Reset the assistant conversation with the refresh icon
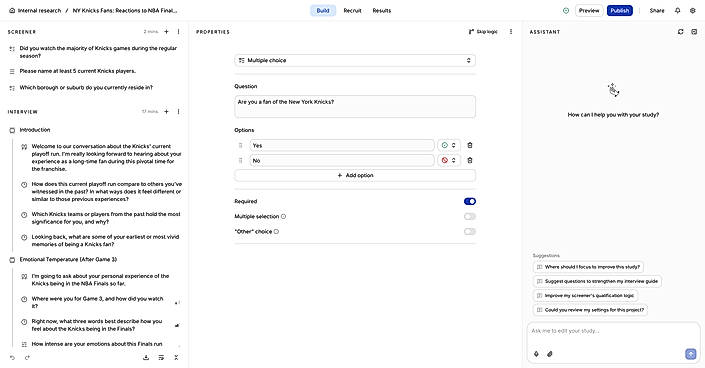The image size is (705, 368). pyautogui.click(x=681, y=32)
